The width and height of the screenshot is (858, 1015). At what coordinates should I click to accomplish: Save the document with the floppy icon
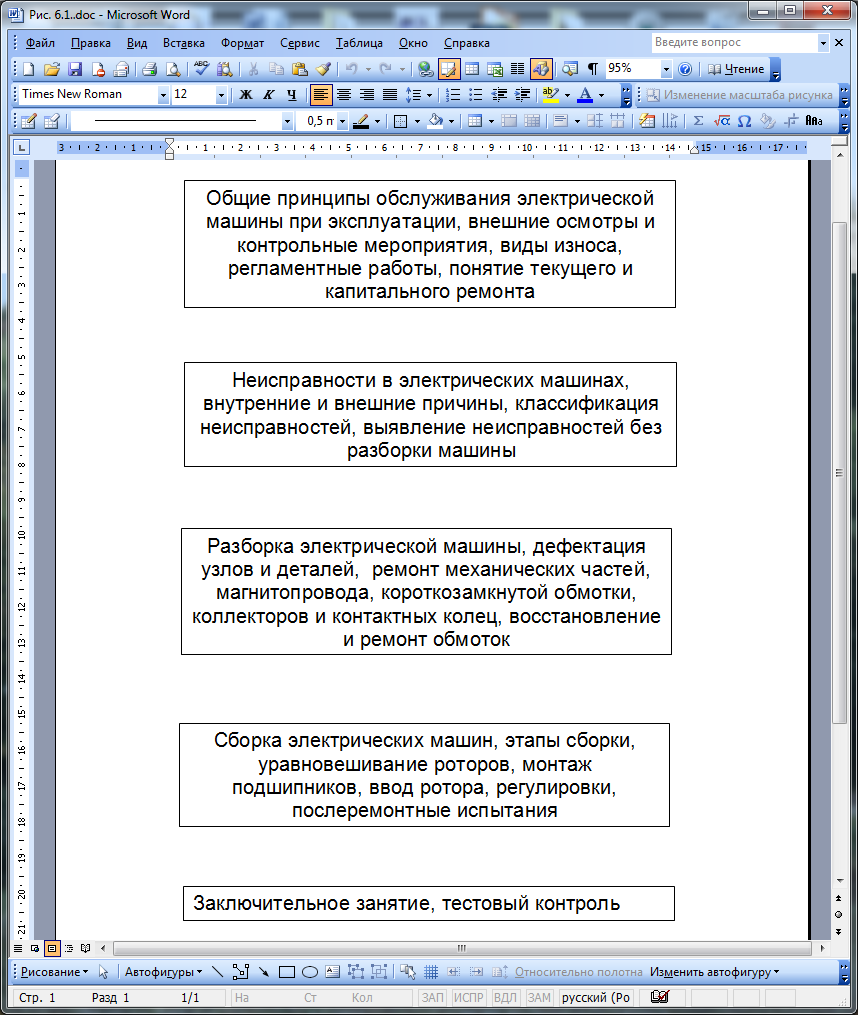click(75, 69)
